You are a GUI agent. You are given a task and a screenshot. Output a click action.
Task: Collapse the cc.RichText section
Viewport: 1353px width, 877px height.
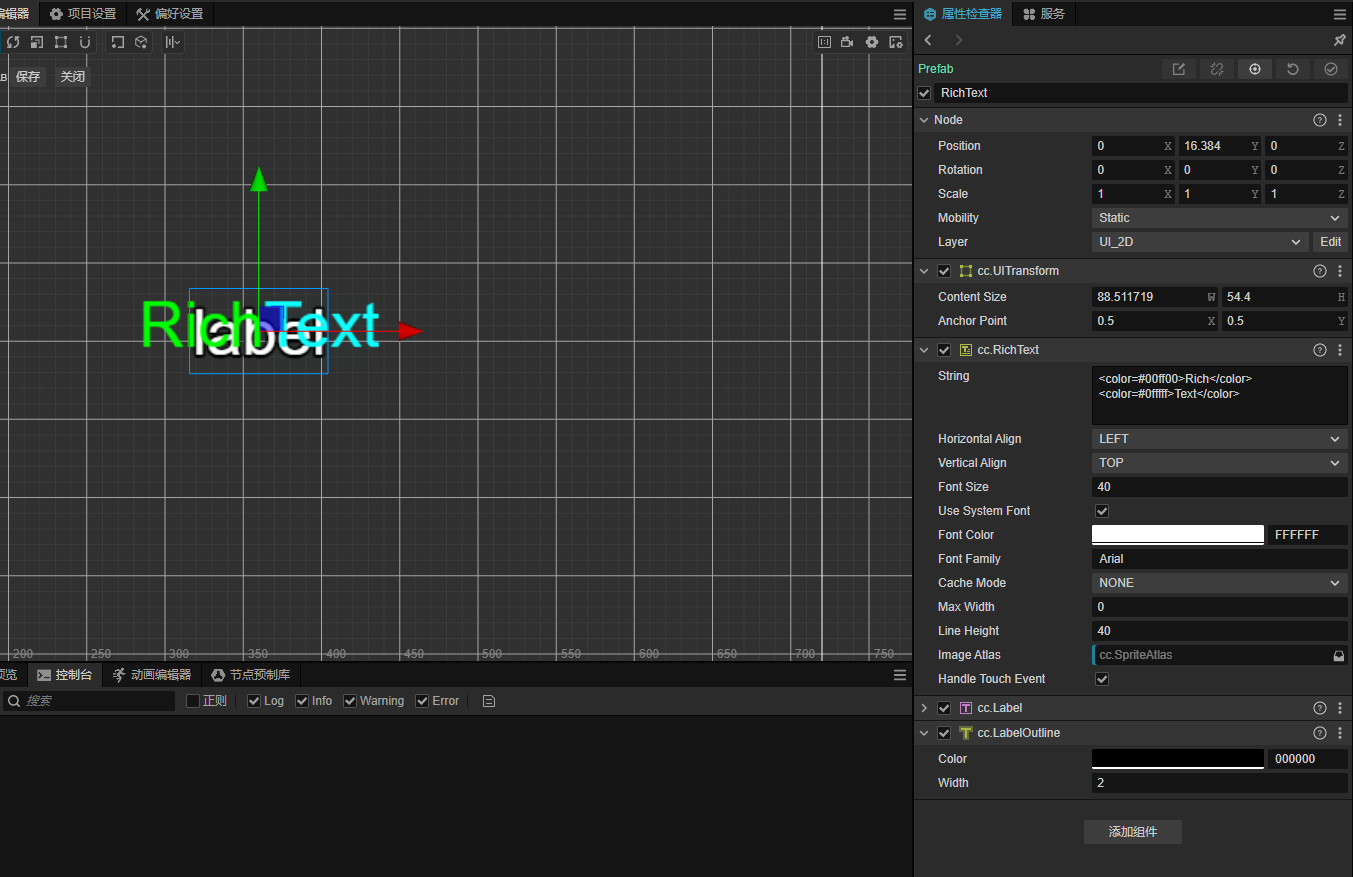coord(924,350)
